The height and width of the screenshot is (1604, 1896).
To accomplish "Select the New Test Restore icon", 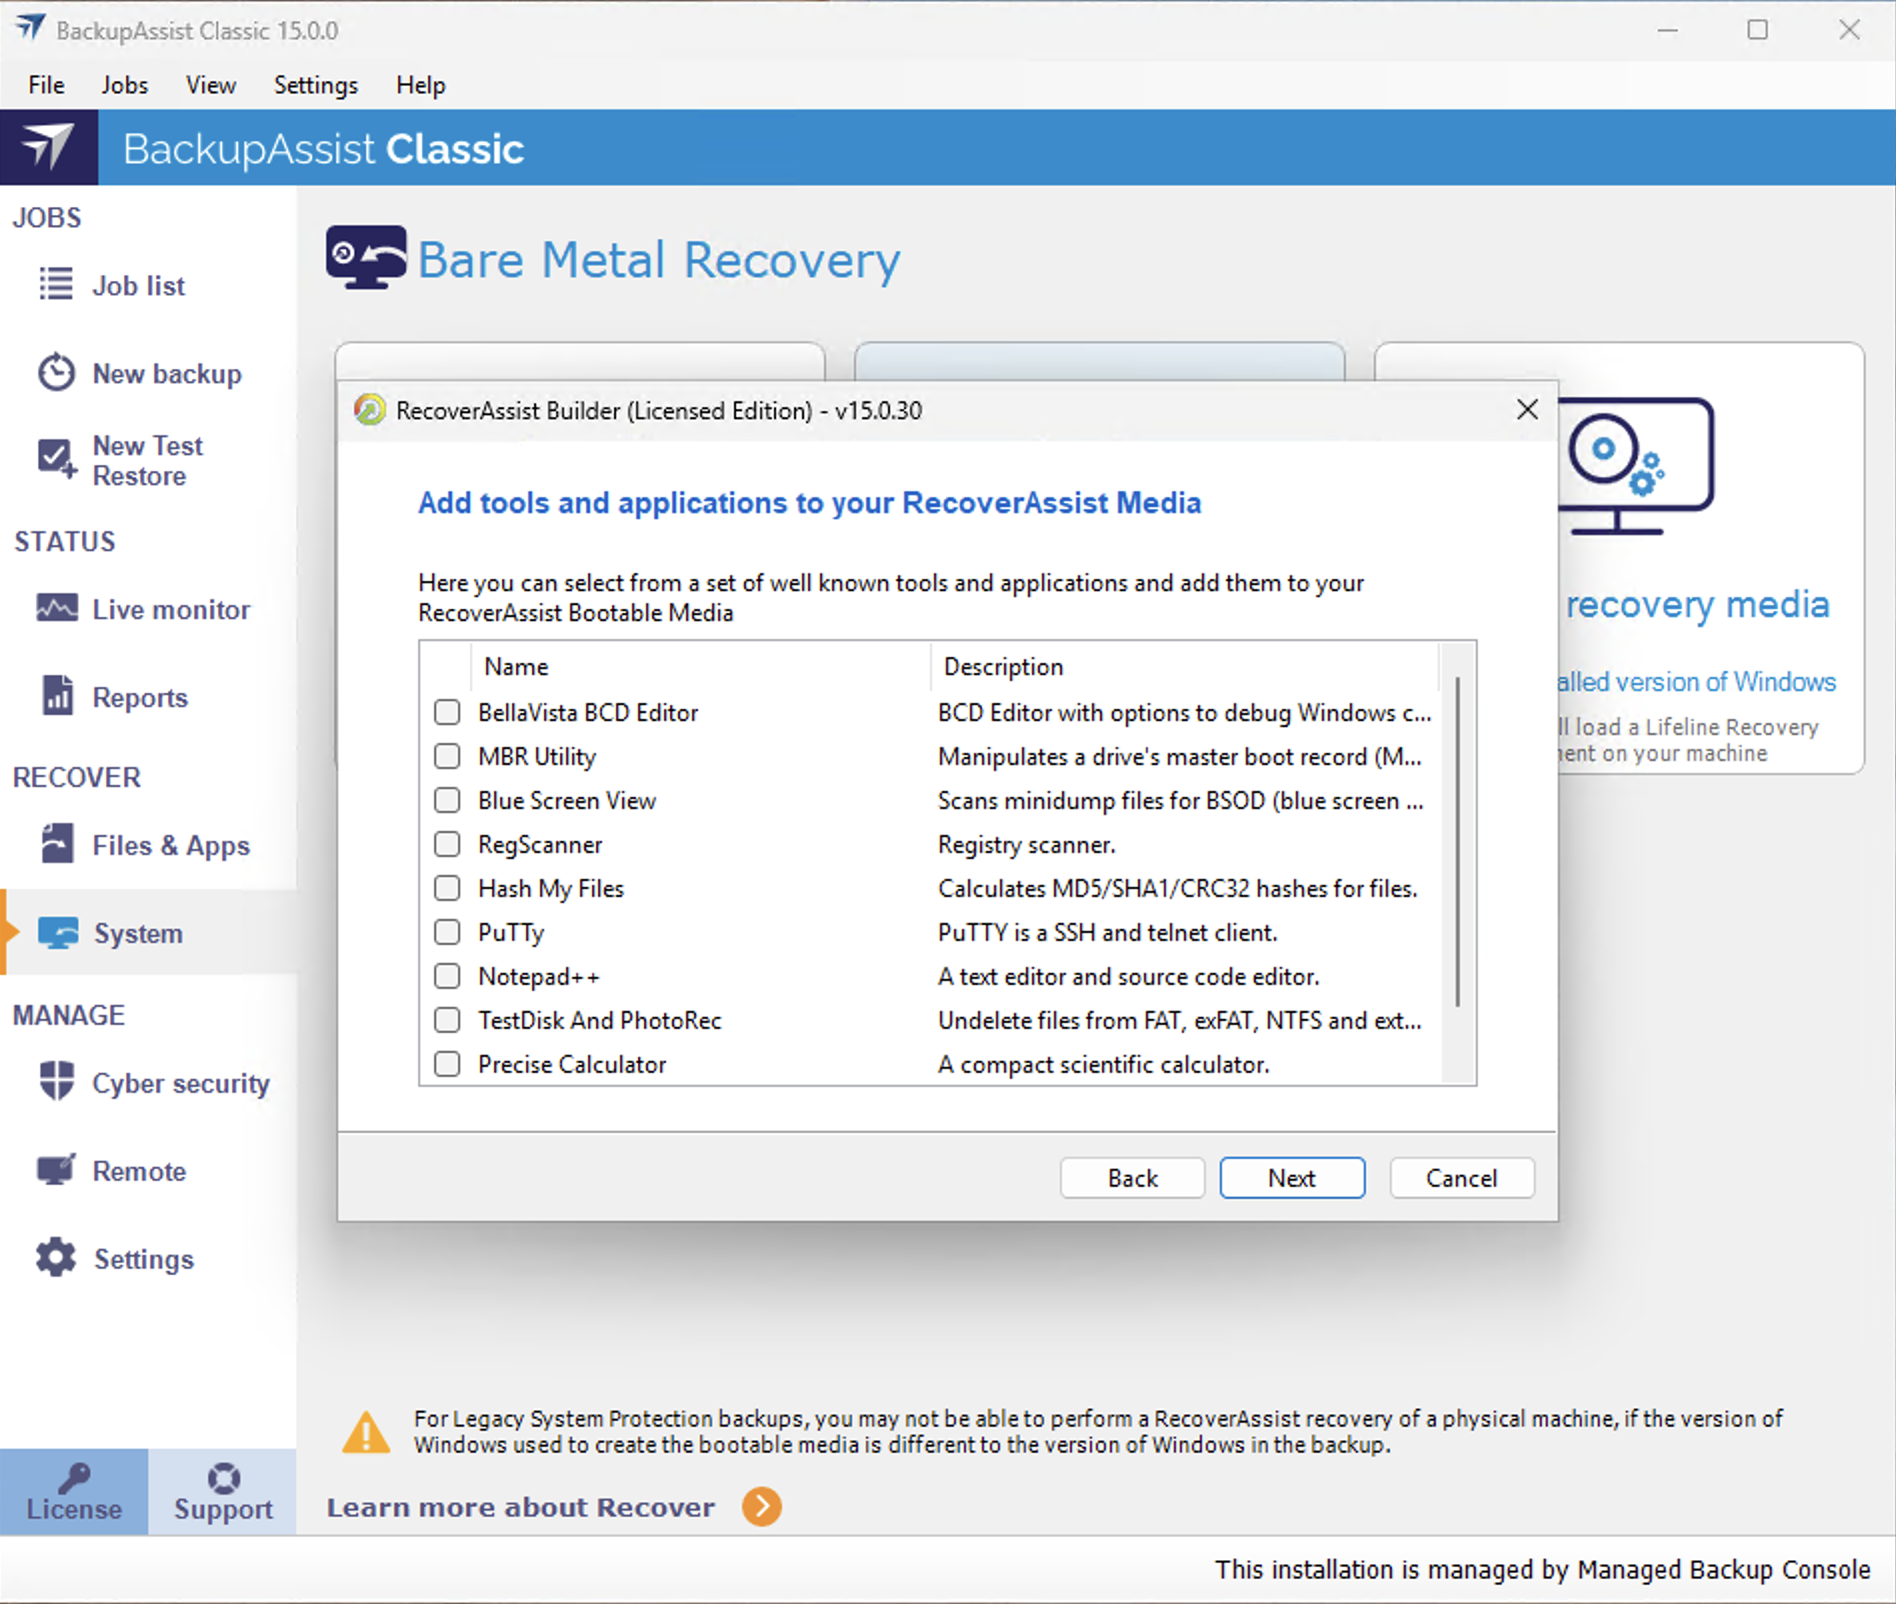I will tap(56, 459).
